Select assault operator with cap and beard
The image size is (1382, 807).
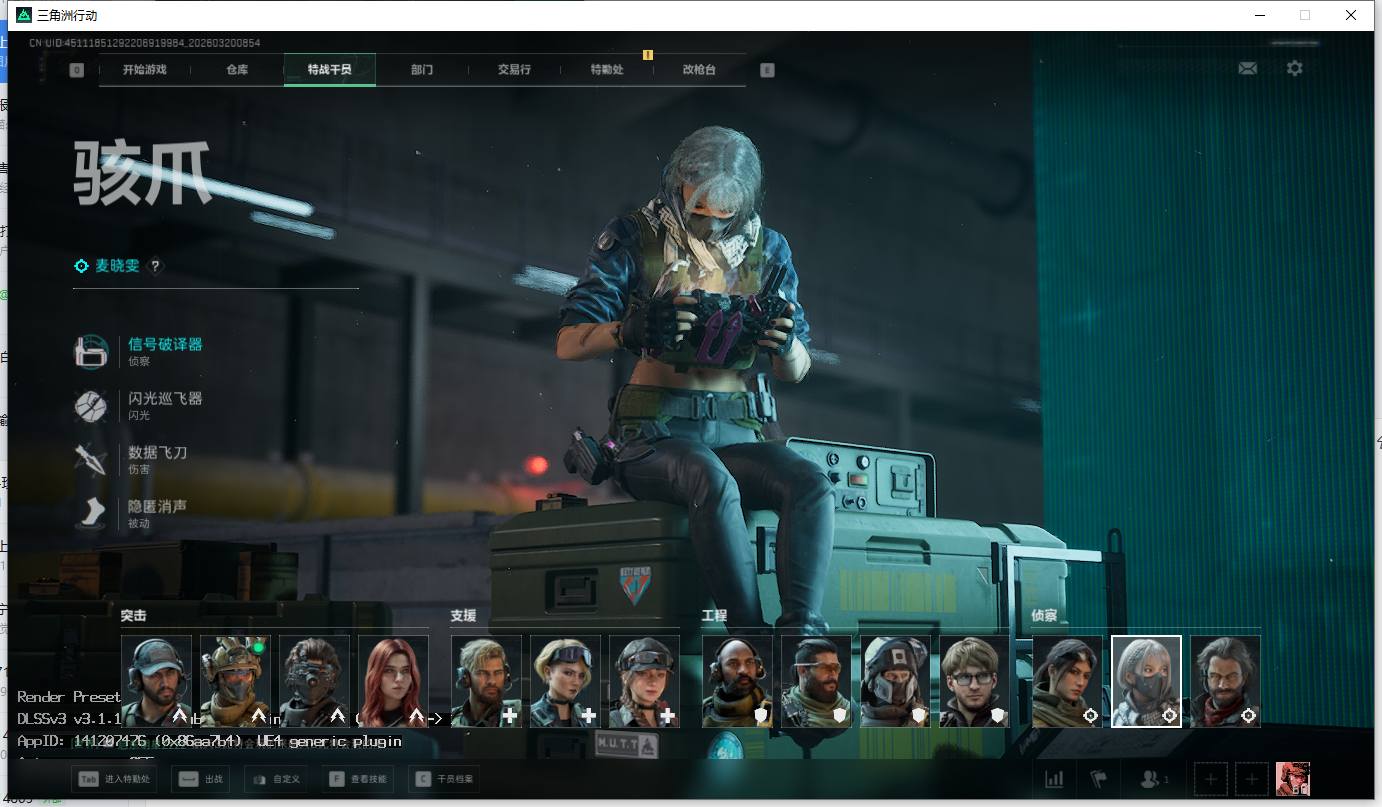click(156, 681)
